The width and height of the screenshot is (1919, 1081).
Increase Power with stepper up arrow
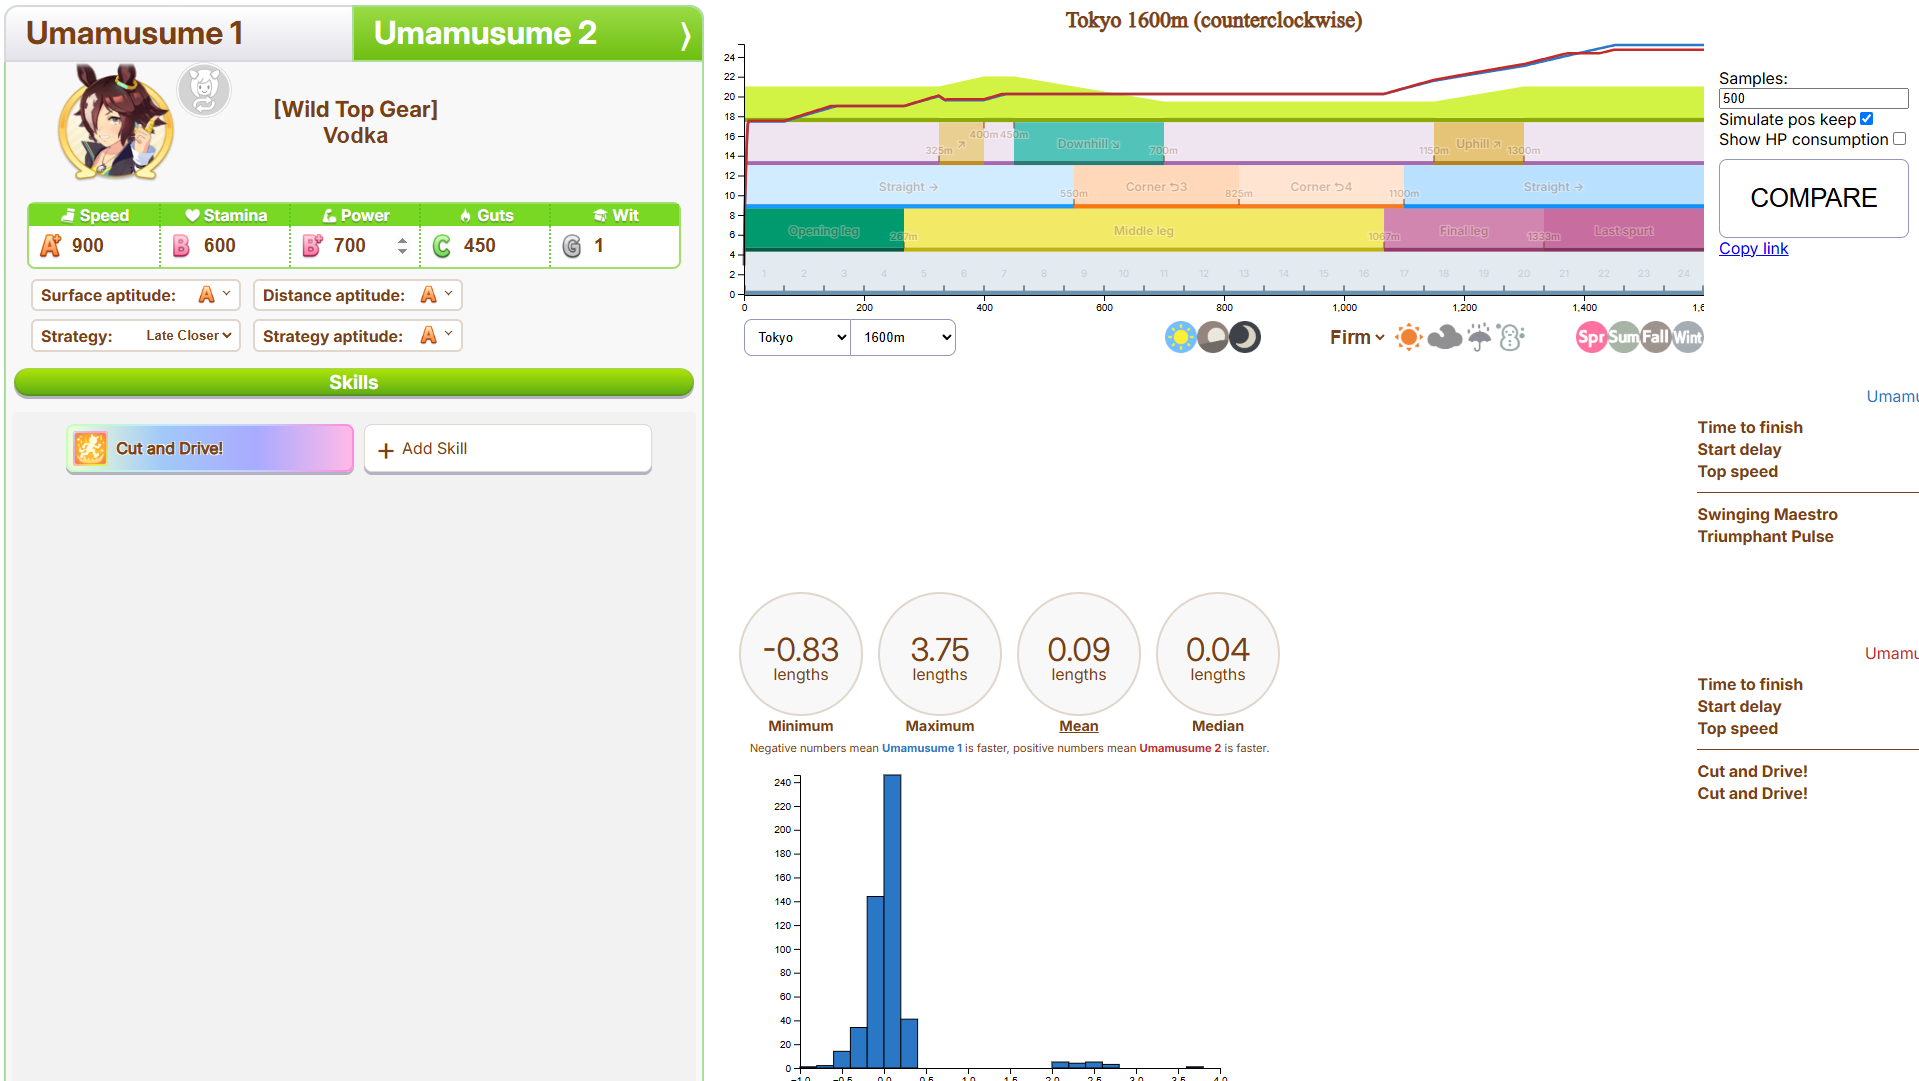[402, 240]
